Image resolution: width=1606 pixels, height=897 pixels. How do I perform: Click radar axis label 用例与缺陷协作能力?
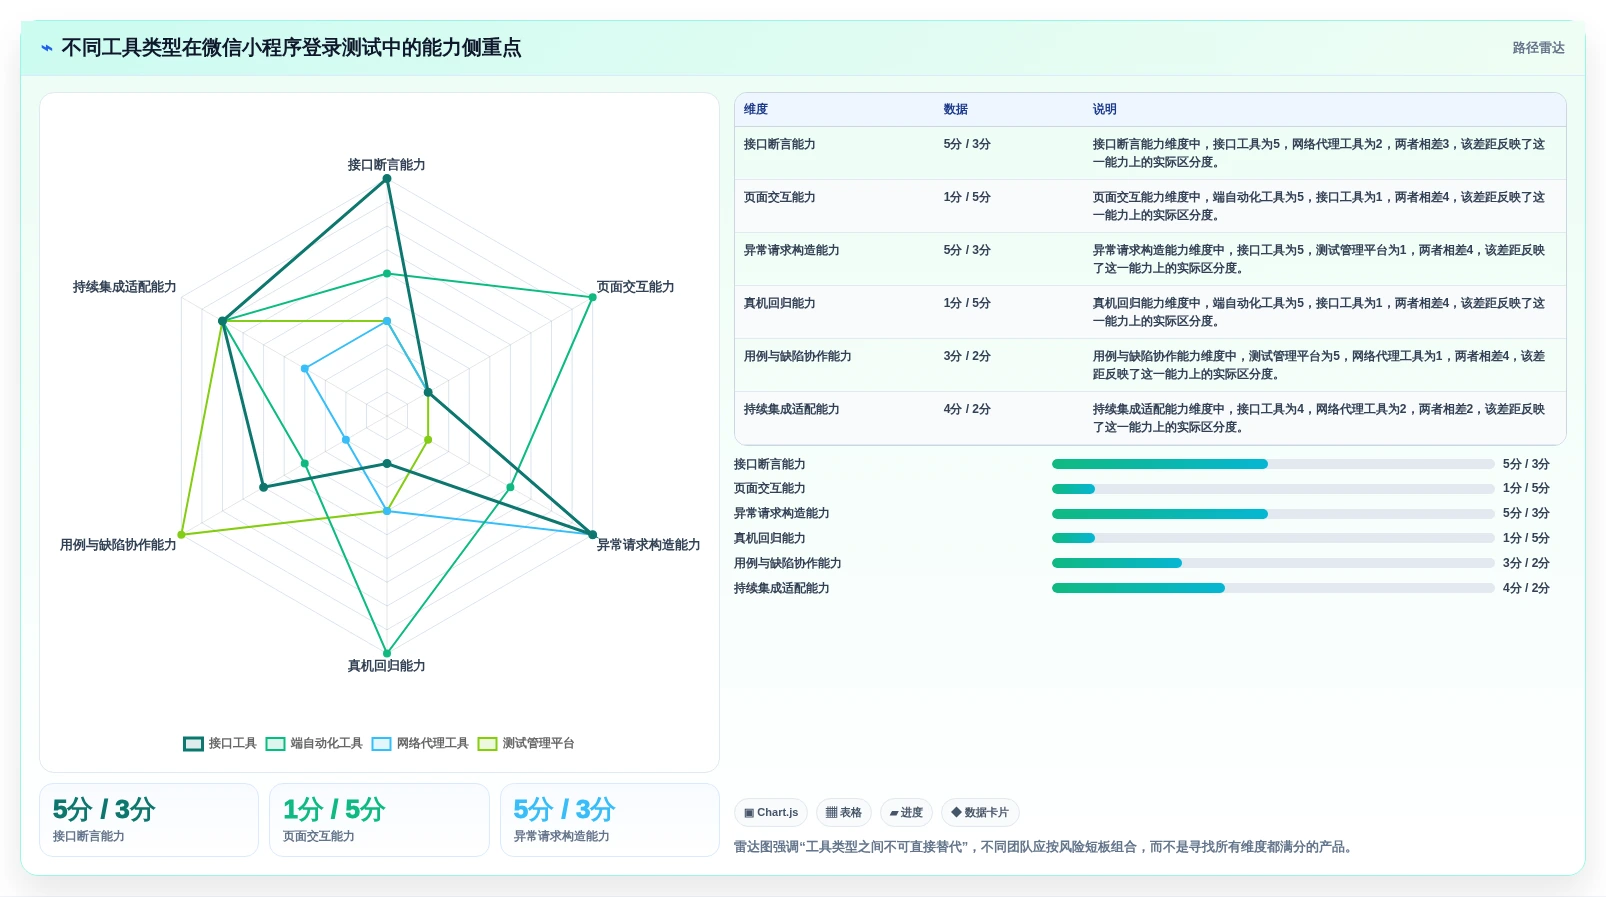[118, 545]
